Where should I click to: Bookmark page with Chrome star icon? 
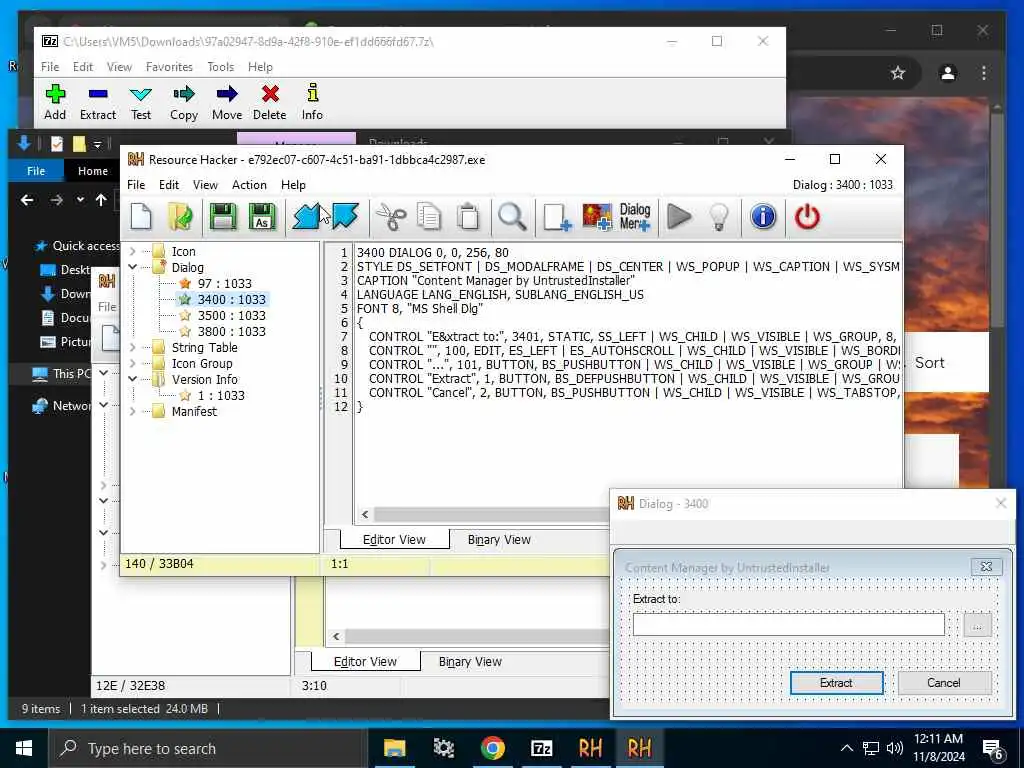(x=898, y=73)
